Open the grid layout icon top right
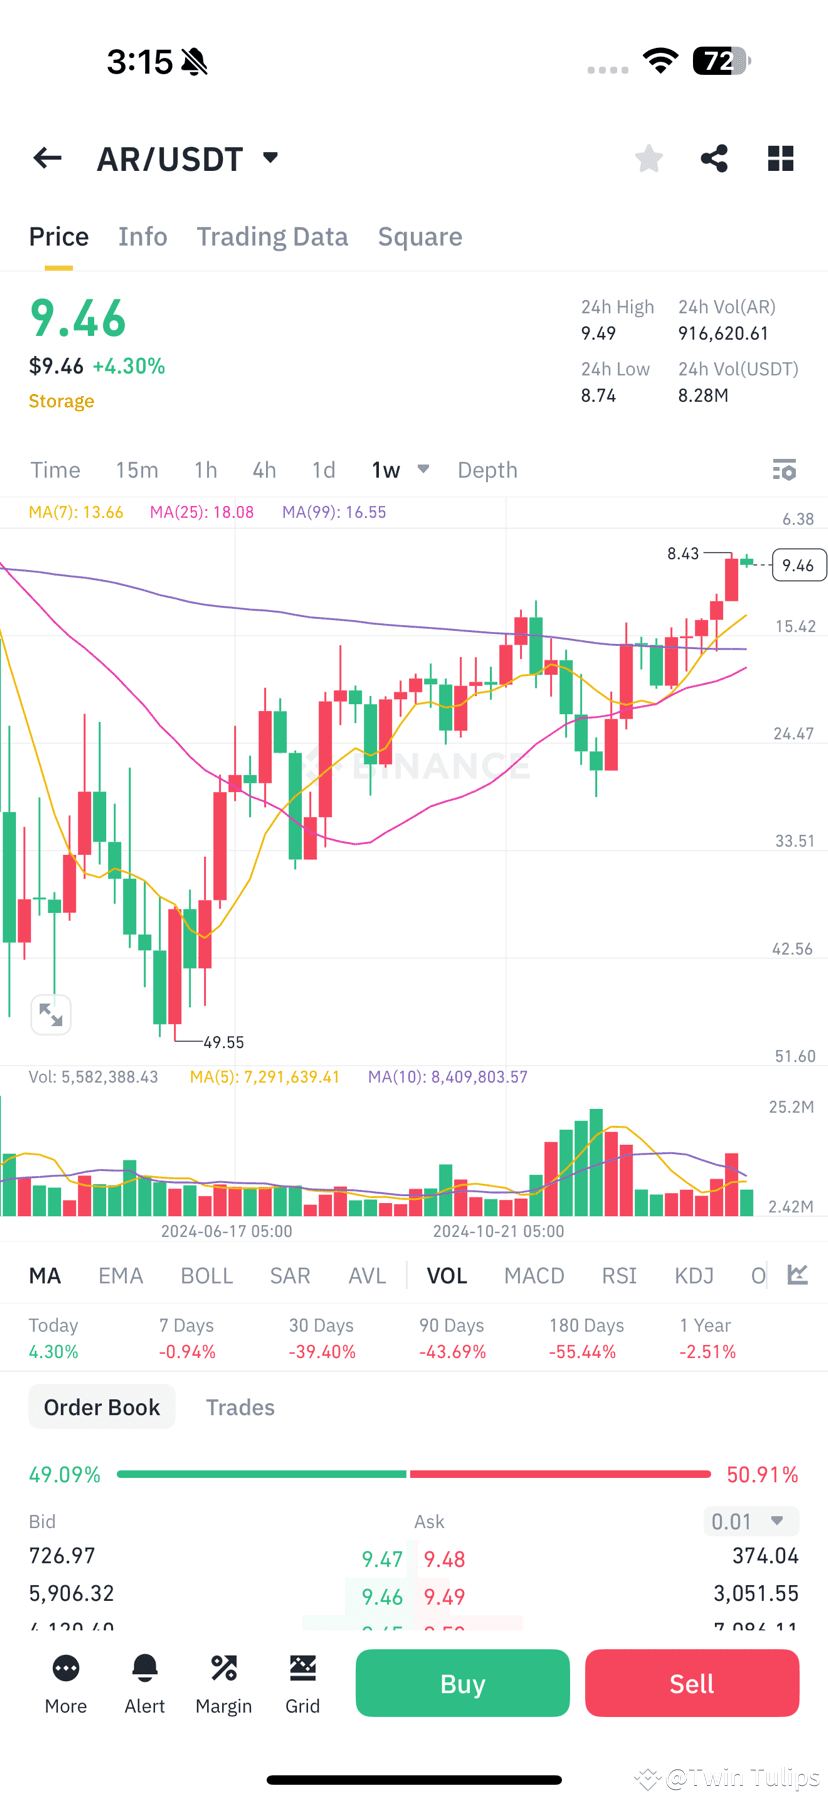Image resolution: width=828 pixels, height=1800 pixels. [x=781, y=157]
